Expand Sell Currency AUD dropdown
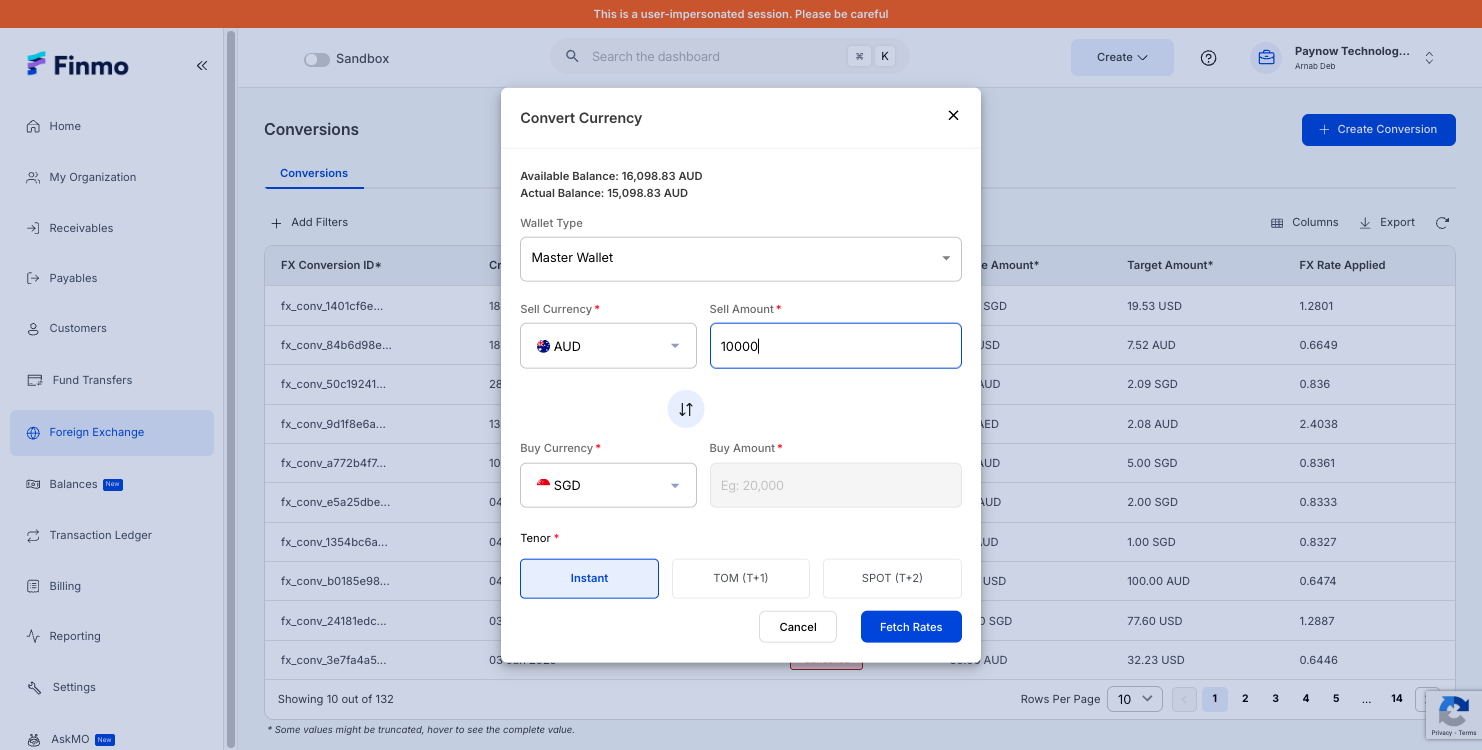The width and height of the screenshot is (1482, 750). point(608,346)
